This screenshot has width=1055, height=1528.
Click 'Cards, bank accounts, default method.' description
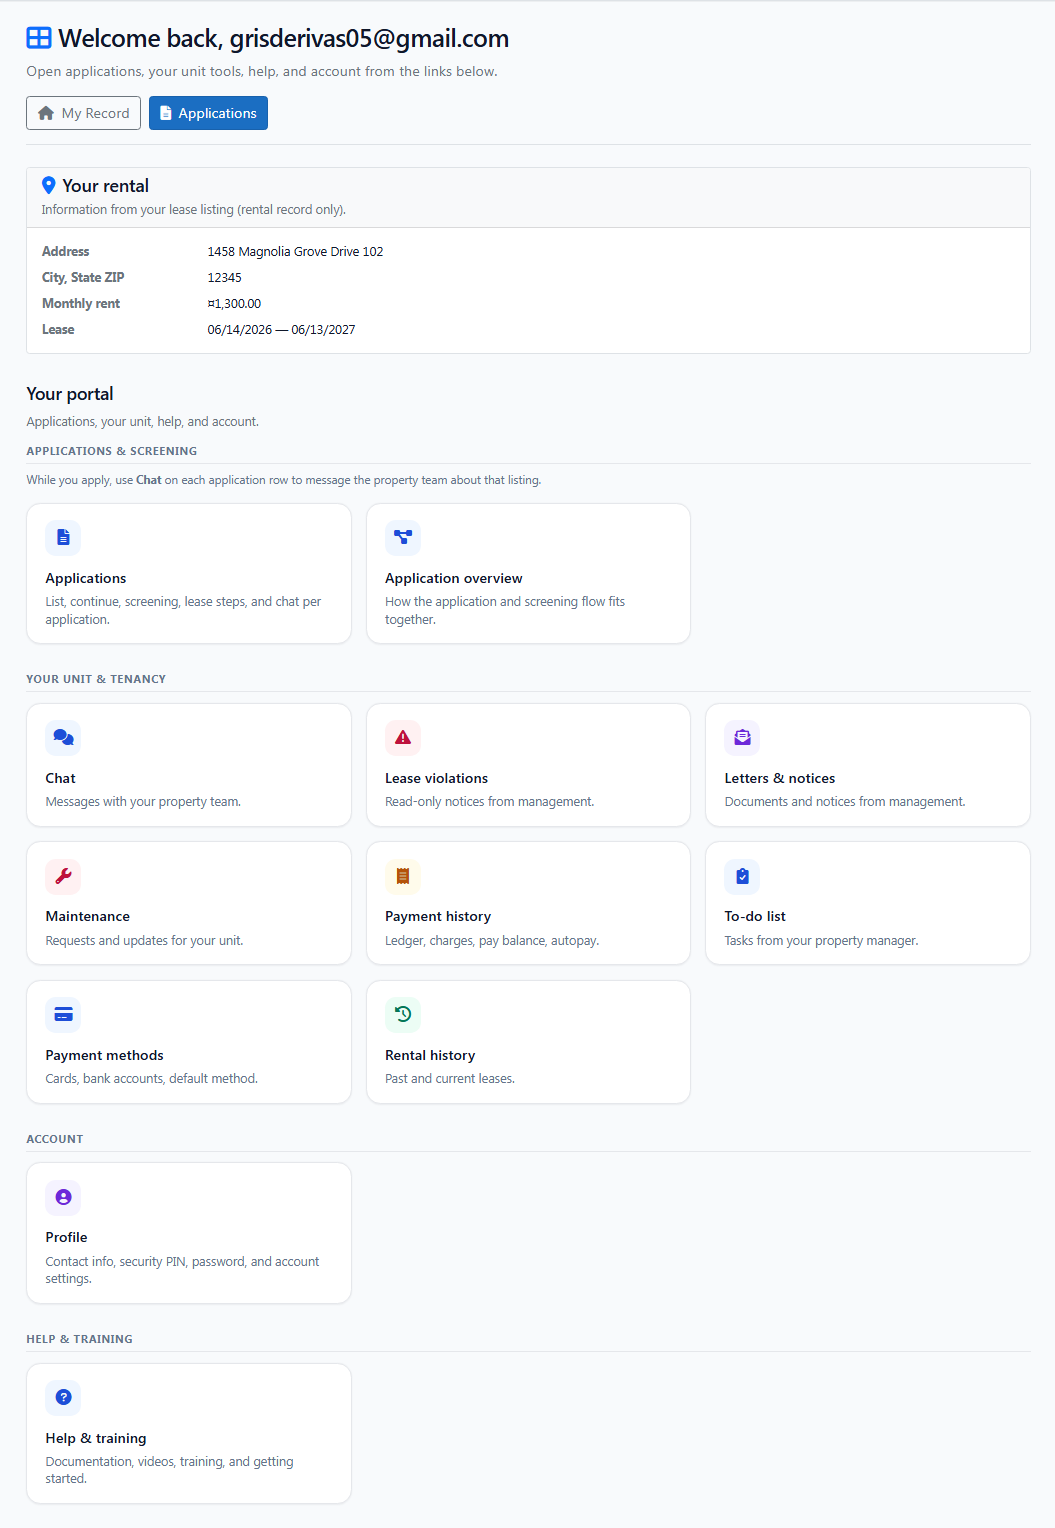click(151, 1079)
